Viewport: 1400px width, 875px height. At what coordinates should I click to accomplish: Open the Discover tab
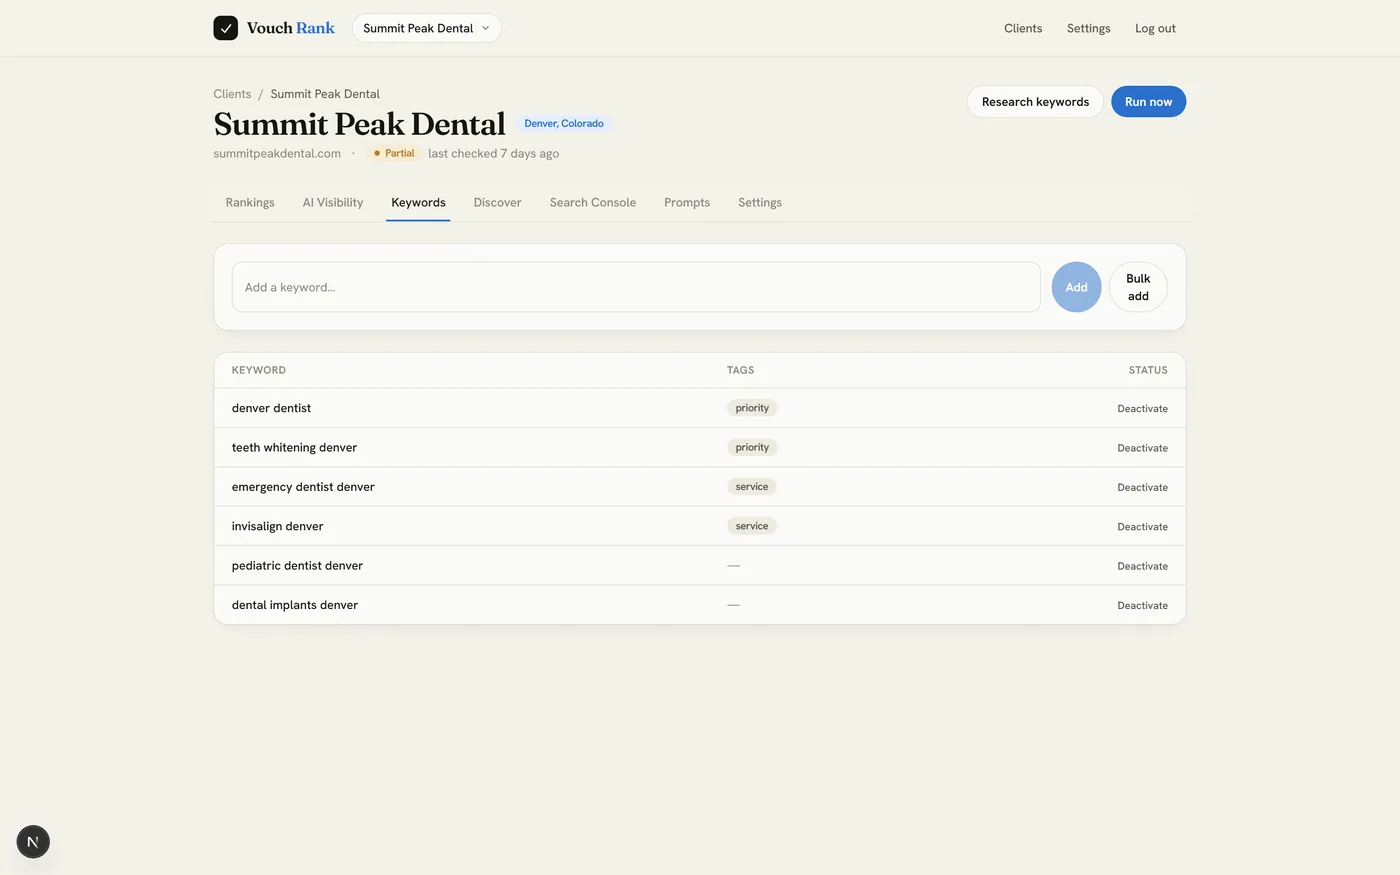[x=497, y=202]
